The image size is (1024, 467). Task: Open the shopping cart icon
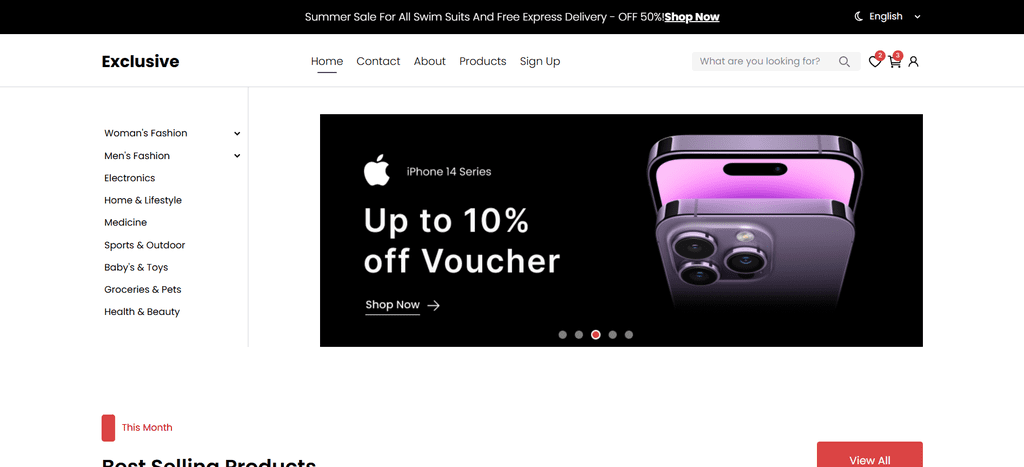[x=894, y=62]
